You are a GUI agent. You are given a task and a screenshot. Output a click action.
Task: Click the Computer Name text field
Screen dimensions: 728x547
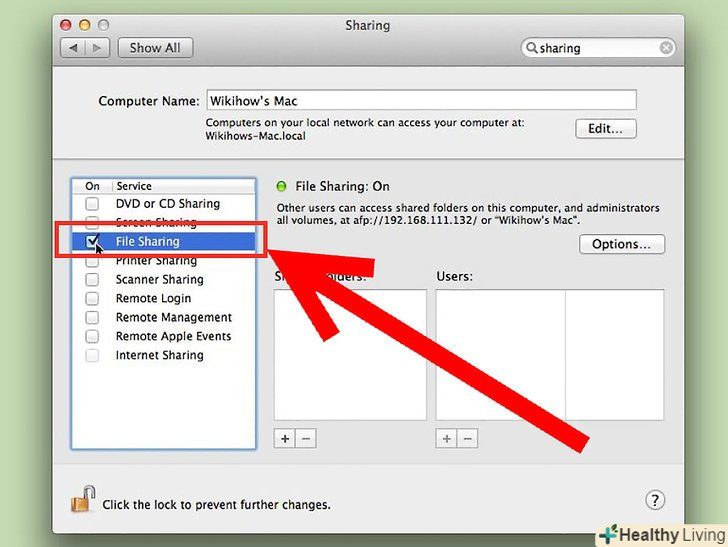pyautogui.click(x=421, y=100)
